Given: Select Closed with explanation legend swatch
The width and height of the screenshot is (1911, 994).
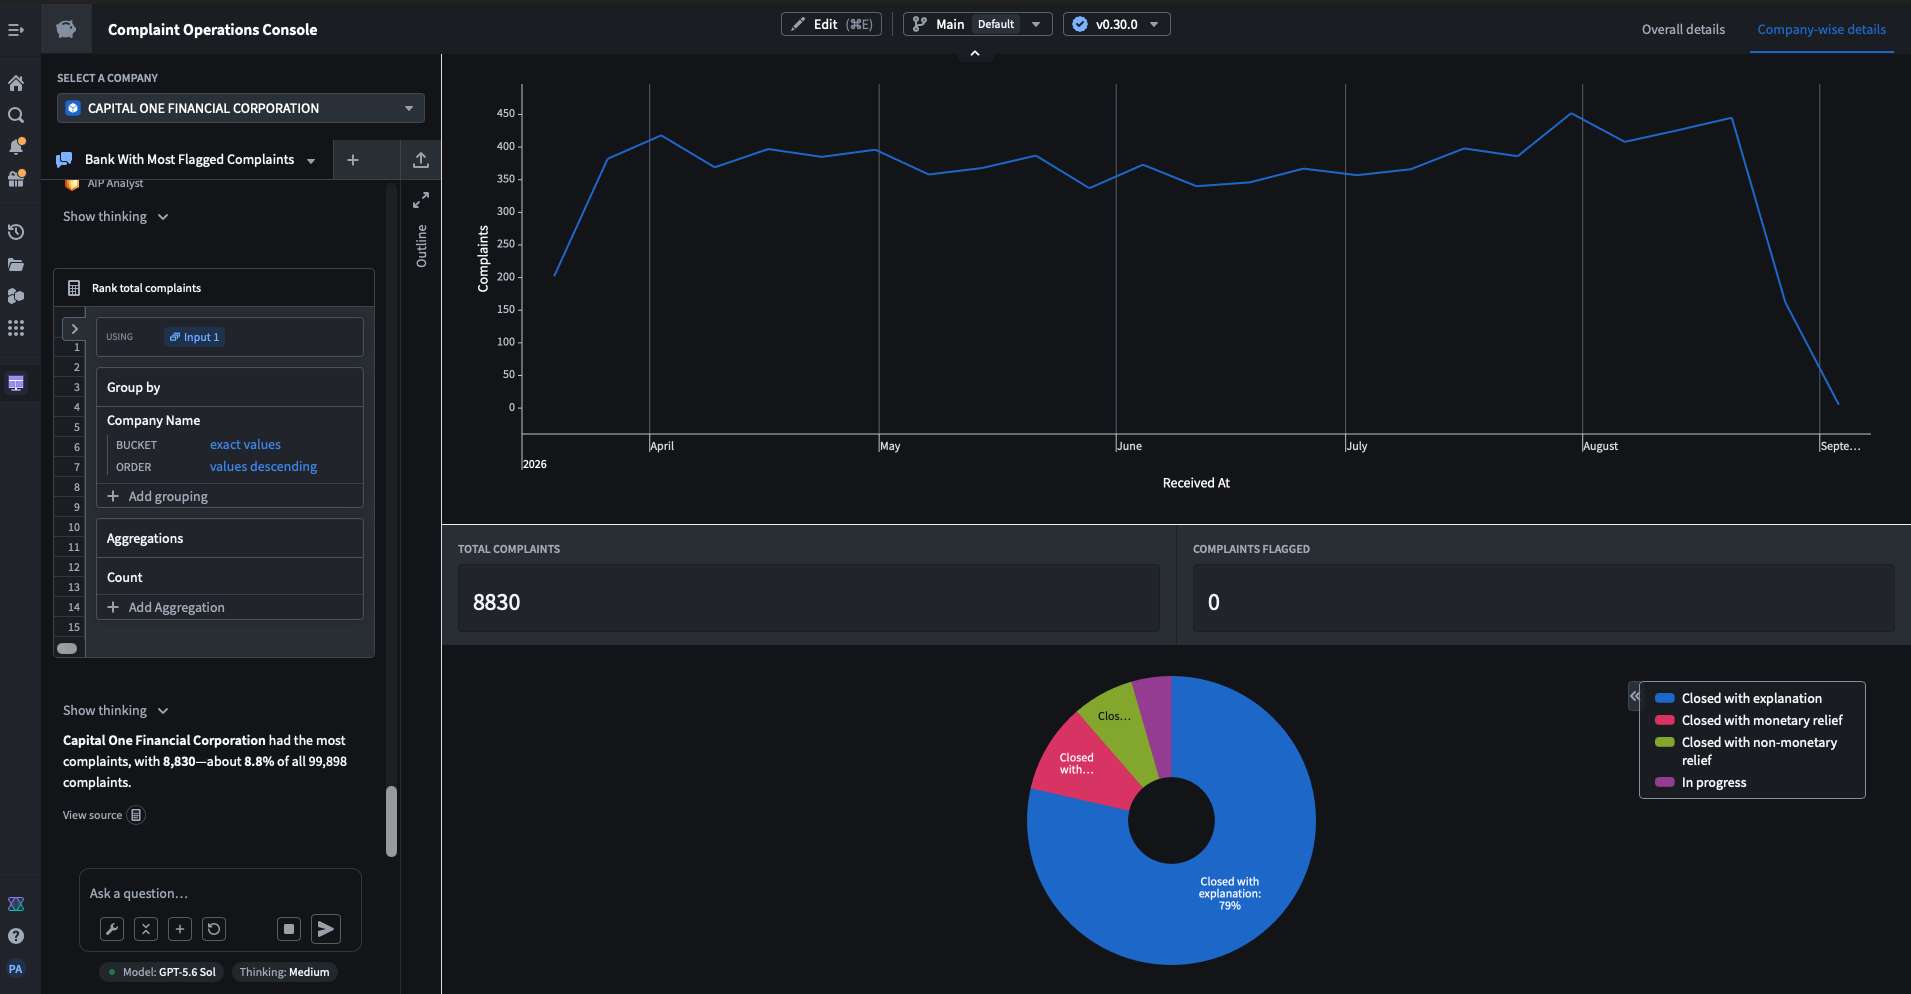Looking at the screenshot, I should [x=1664, y=698].
